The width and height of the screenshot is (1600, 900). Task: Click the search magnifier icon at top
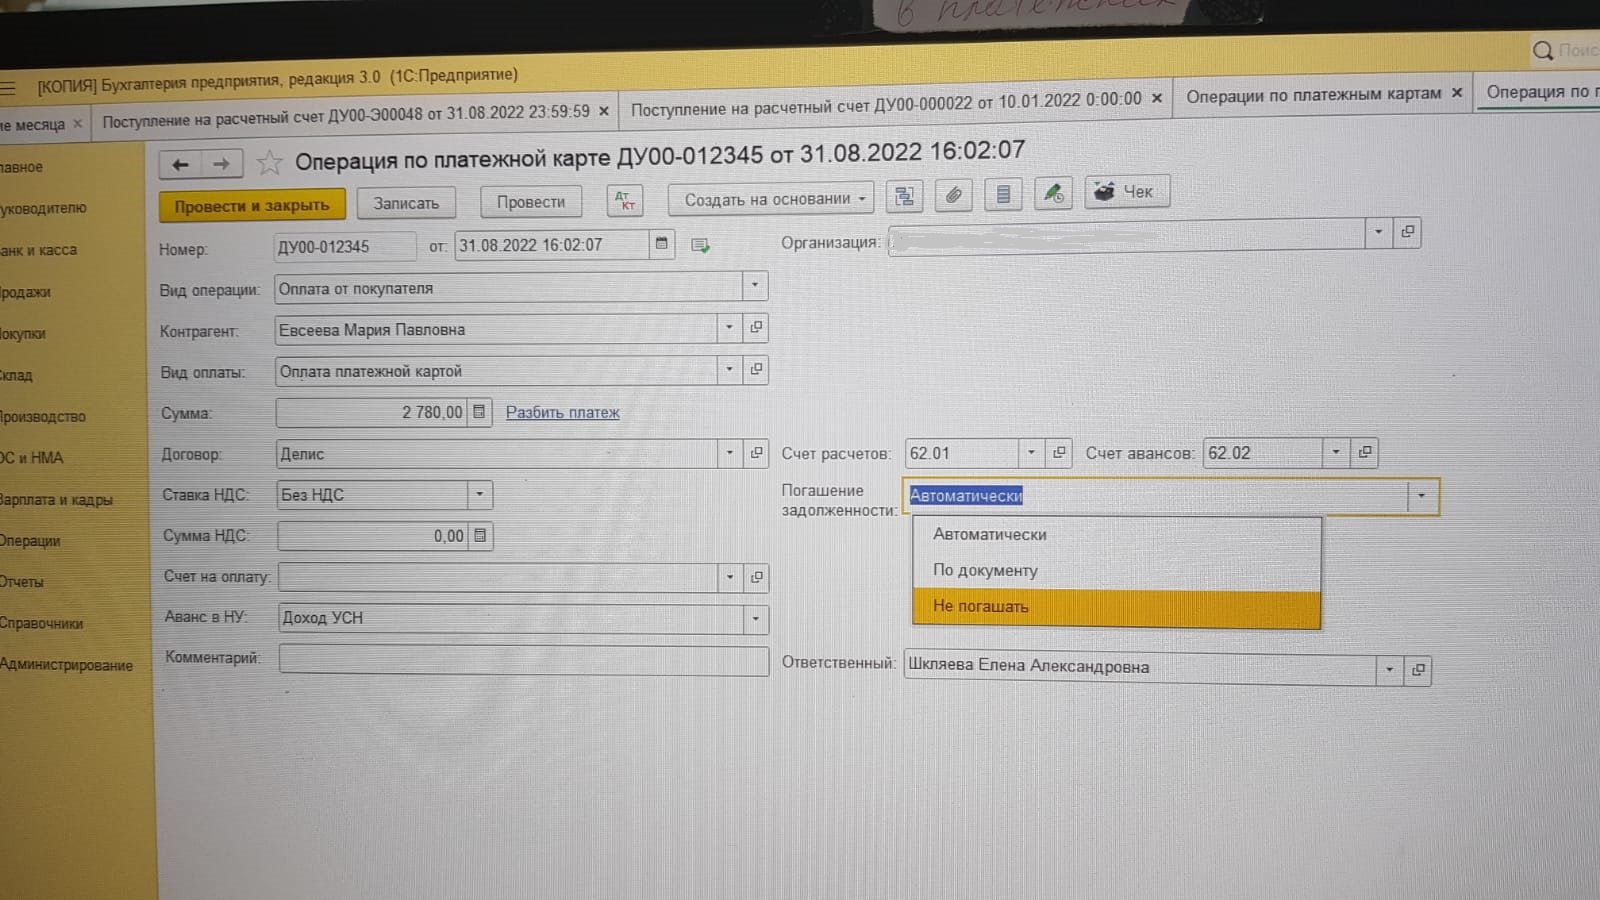(x=1543, y=50)
